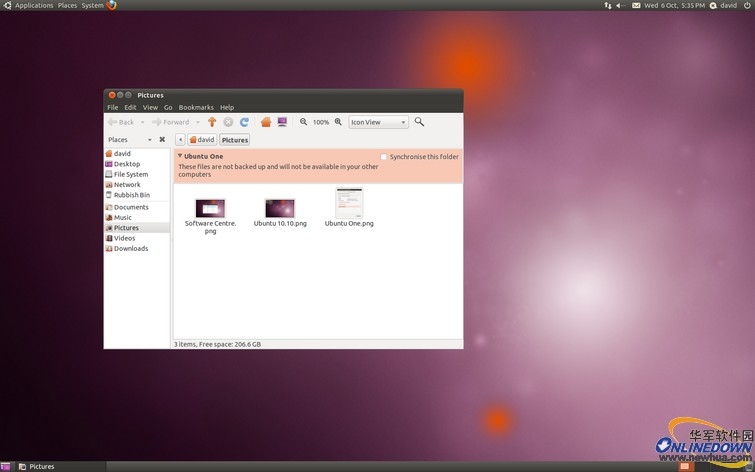Click david in the path bar

(x=202, y=140)
